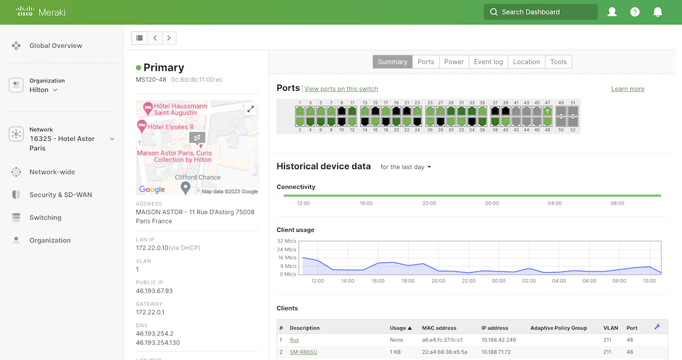Open the 'SM-R865U' client link
Image resolution: width=682 pixels, height=360 pixels.
pyautogui.click(x=303, y=352)
